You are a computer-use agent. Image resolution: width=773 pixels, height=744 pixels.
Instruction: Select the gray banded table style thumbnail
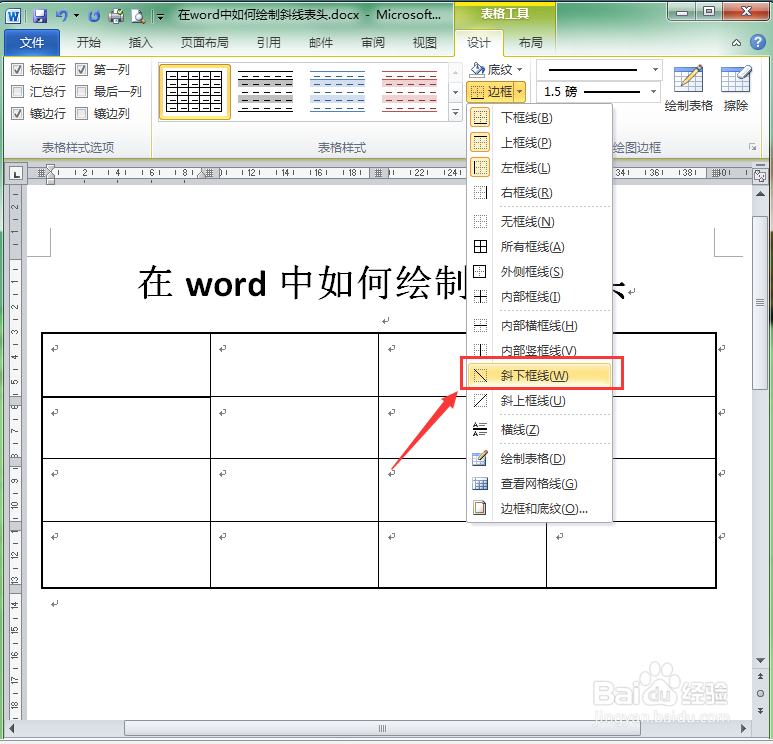(265, 92)
